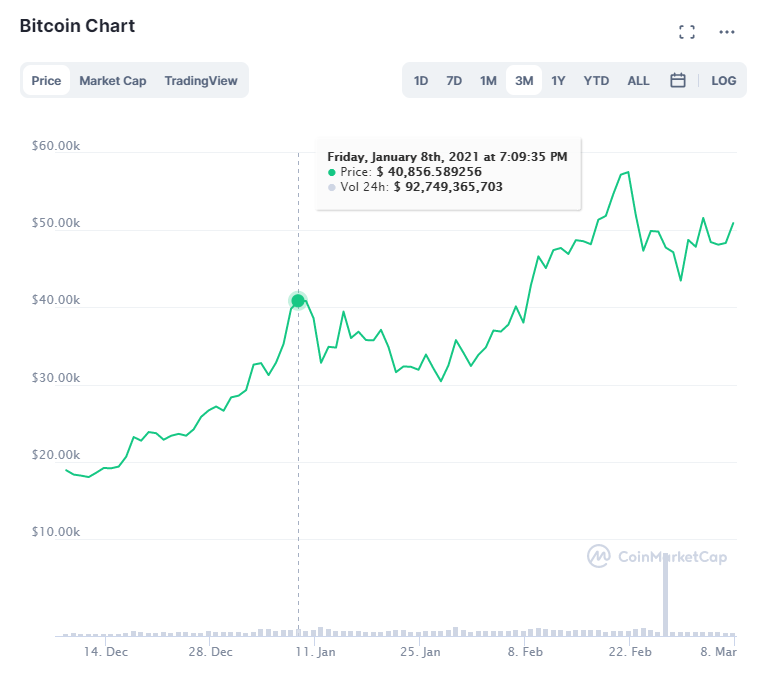Show ALL time price history
The height and width of the screenshot is (674, 764).
[638, 81]
